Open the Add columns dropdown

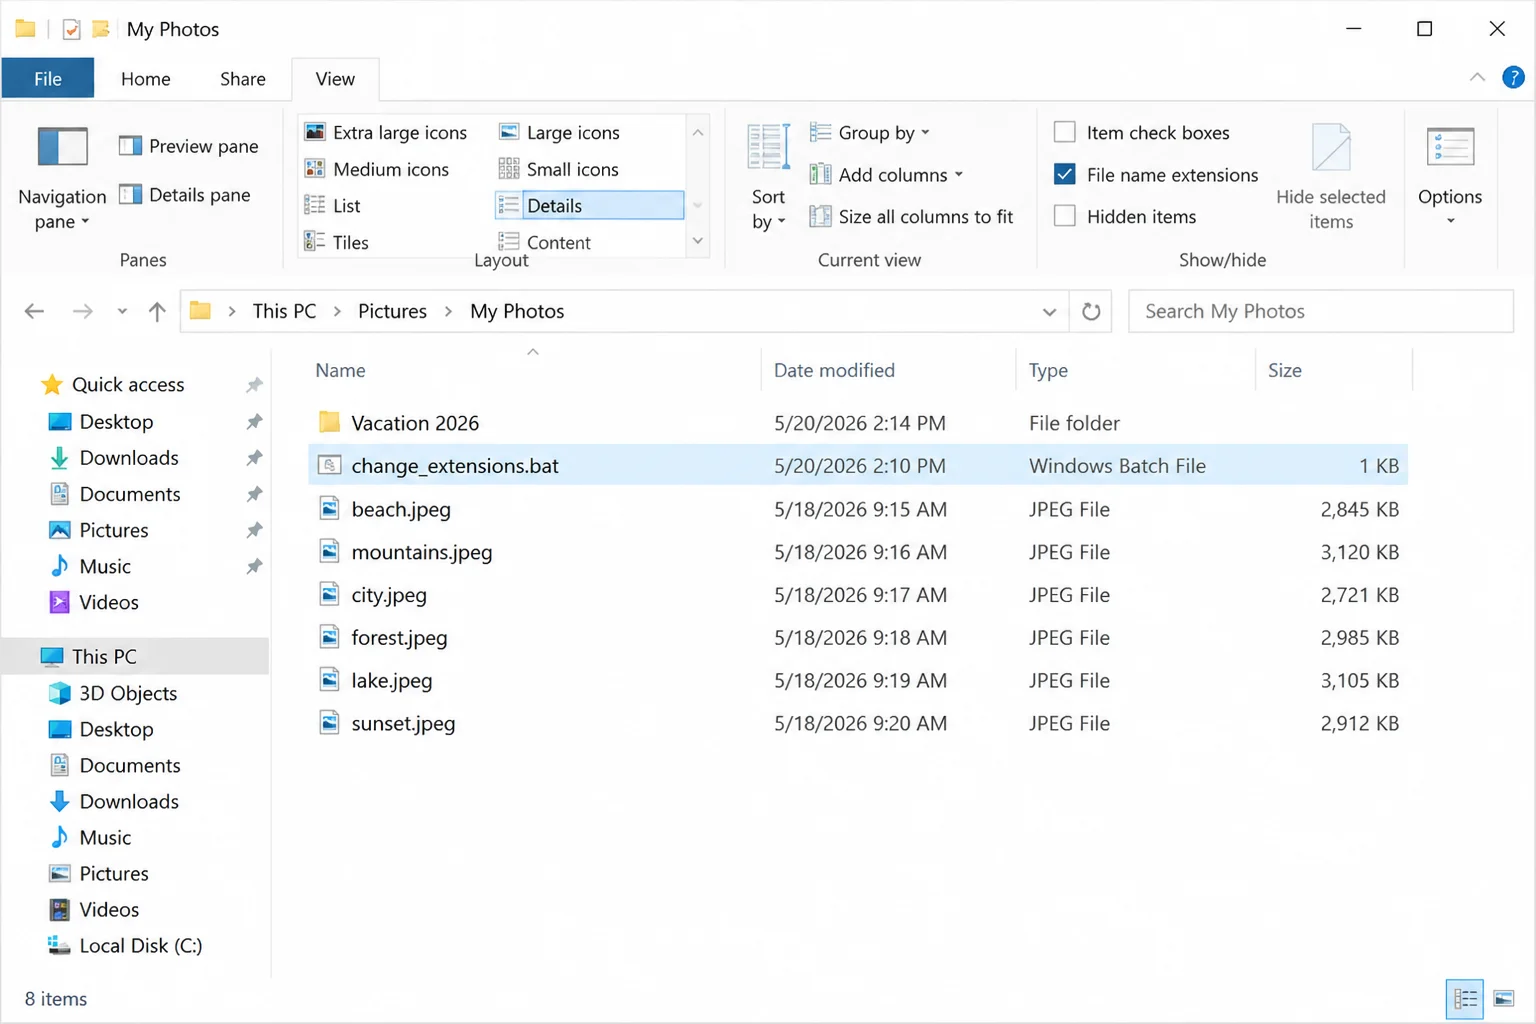886,175
